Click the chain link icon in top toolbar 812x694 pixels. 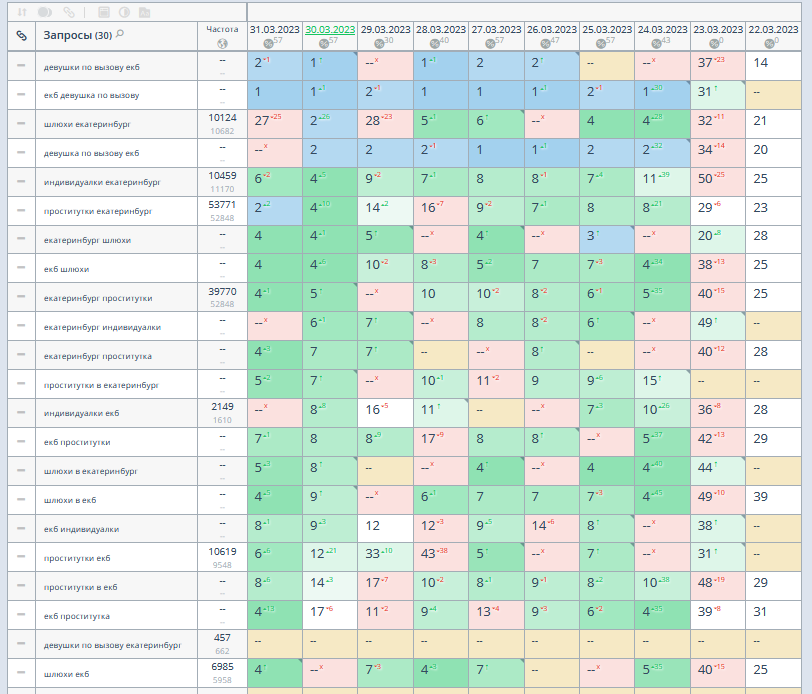pyautogui.click(x=69, y=13)
